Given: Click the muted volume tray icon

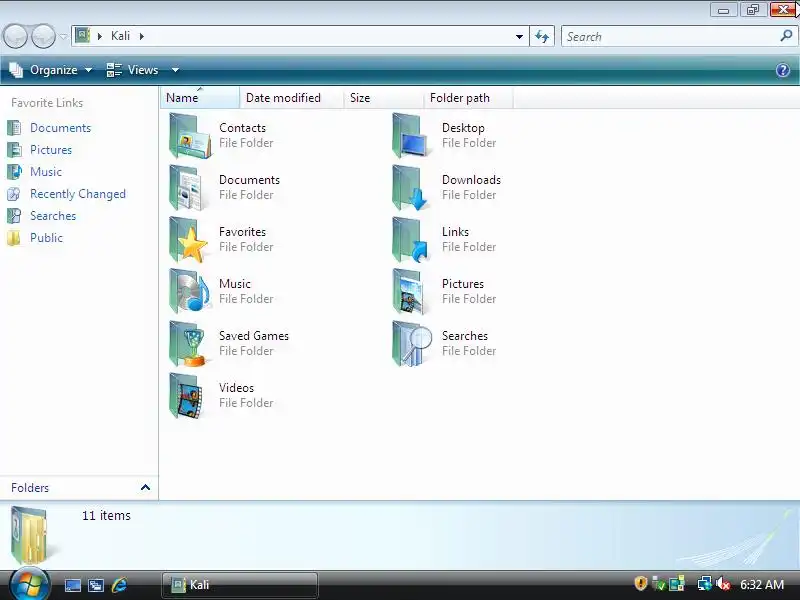Looking at the screenshot, I should click(722, 584).
